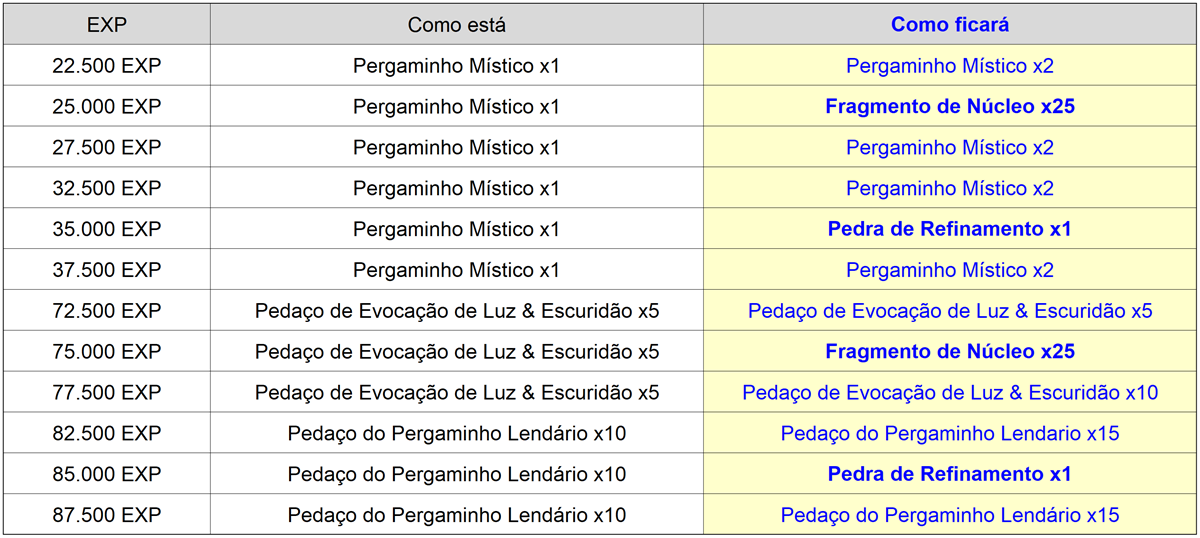Select "Pedaço do Pergaminho Lendário x15" in 87.500 row
Viewport: 1200px width, 538px height.
click(949, 515)
